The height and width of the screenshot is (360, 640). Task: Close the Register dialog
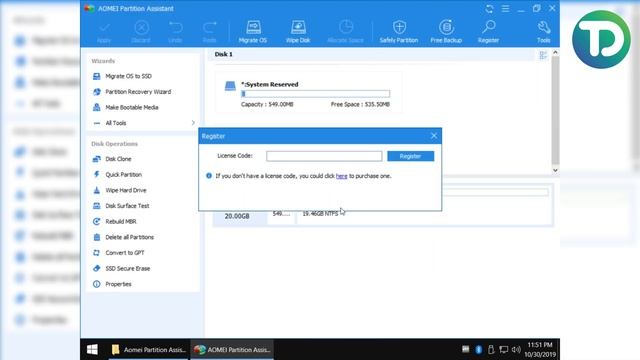pos(434,136)
